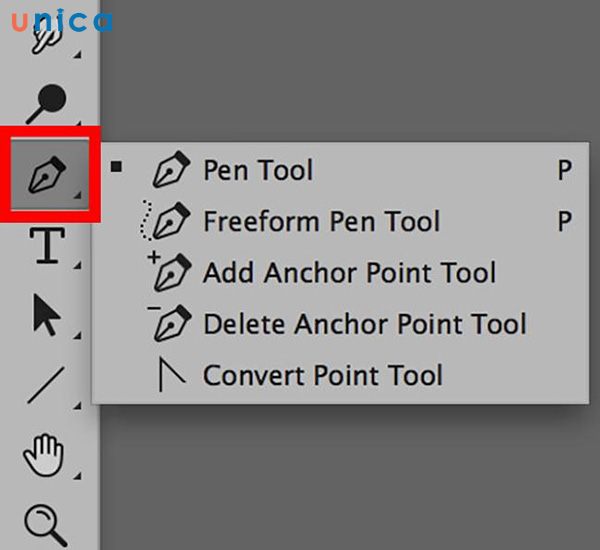Choose the Zoom magnifier tool
This screenshot has width=600, height=550.
coord(45,522)
